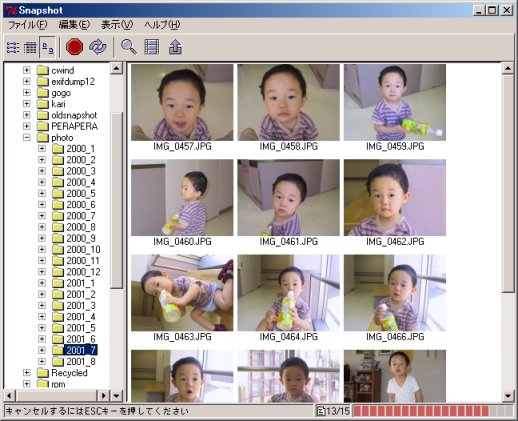Viewport: 518px width, 421px height.
Task: Select the 2000_2 tree item
Action: point(81,160)
